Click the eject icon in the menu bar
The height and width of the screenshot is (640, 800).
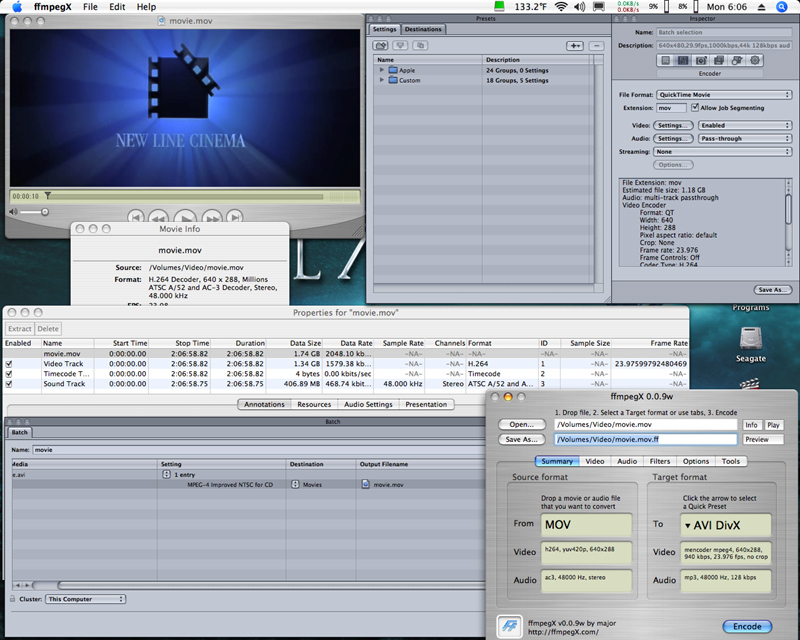click(x=761, y=7)
